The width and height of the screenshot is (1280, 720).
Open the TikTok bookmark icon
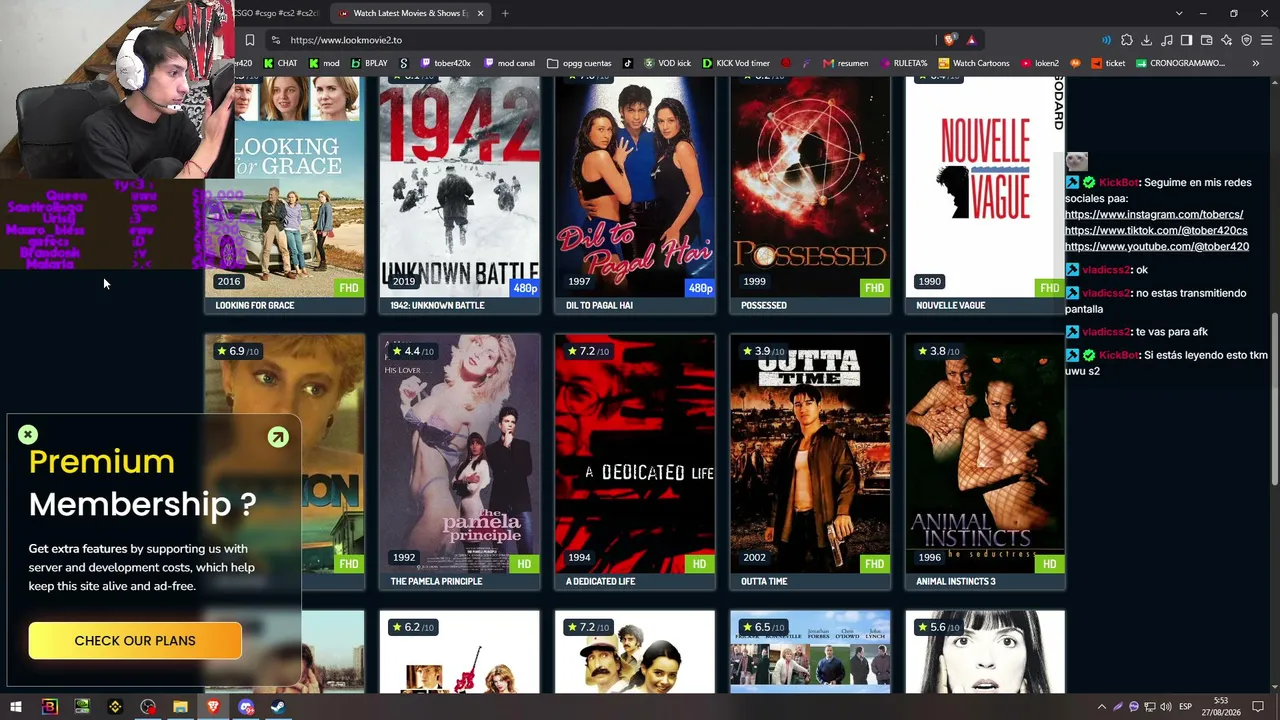(x=627, y=63)
